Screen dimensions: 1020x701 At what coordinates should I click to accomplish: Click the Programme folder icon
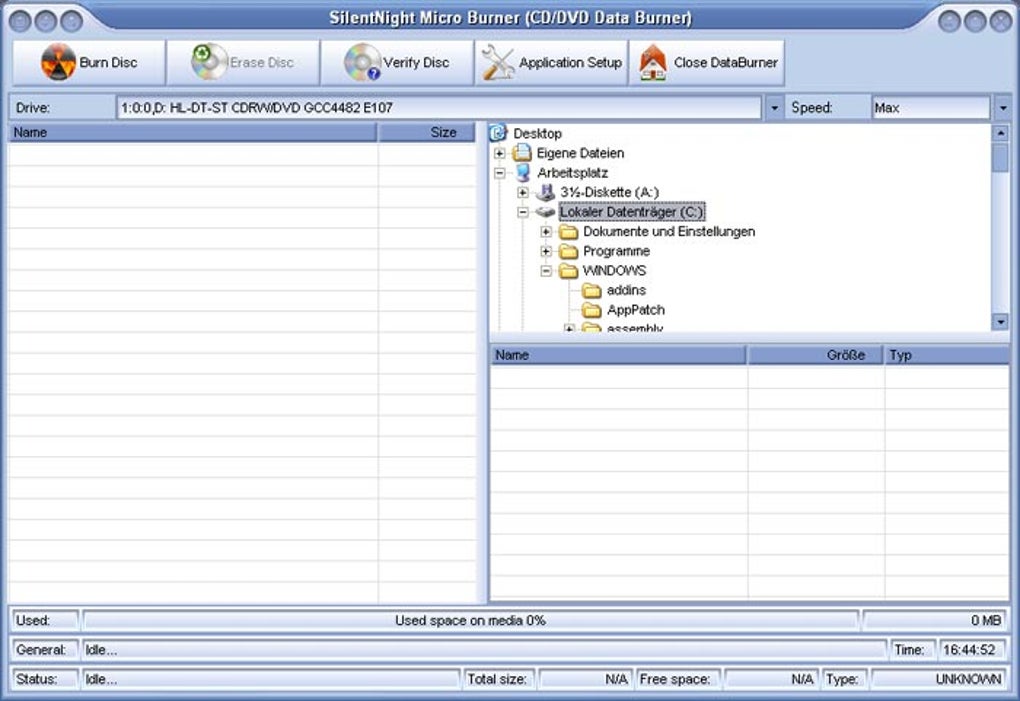pyautogui.click(x=569, y=251)
